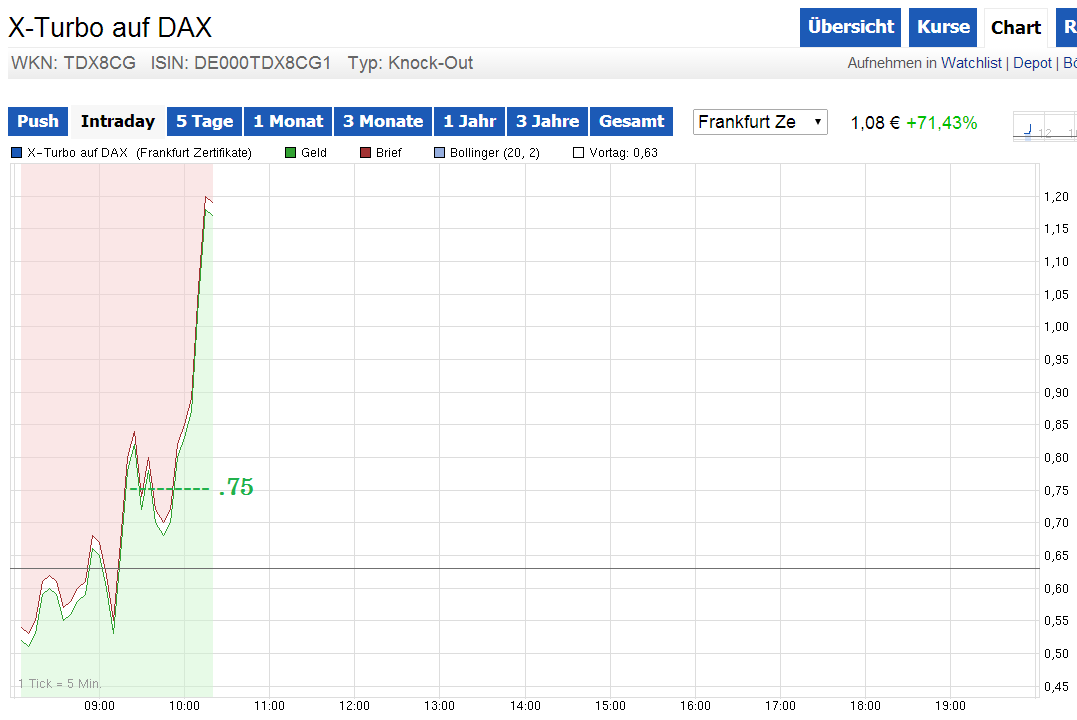Select the 5 Tage time range
Screen dimensions: 1077x720
click(x=204, y=121)
